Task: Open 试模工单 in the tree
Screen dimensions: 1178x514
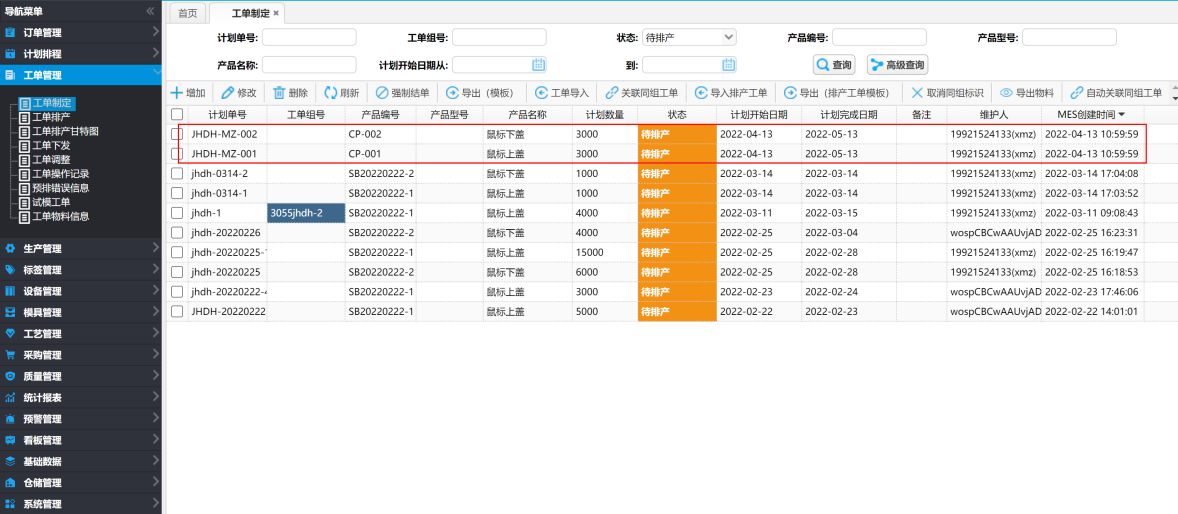Action: pyautogui.click(x=51, y=202)
